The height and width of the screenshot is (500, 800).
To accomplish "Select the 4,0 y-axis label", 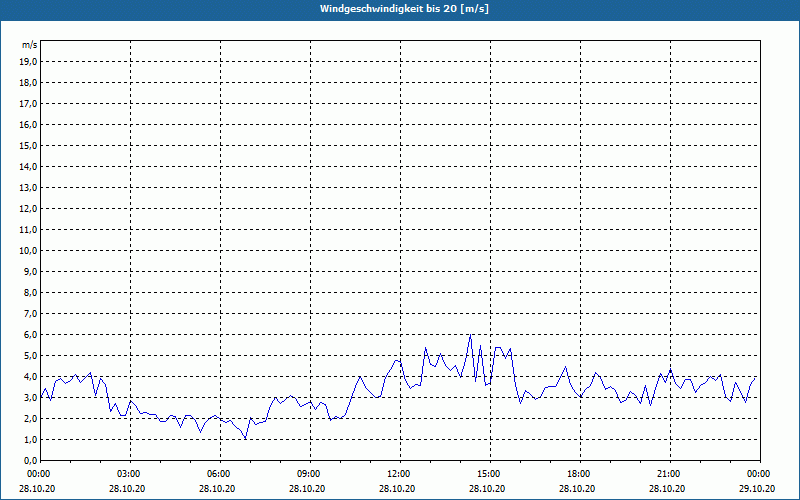I will tap(31, 377).
